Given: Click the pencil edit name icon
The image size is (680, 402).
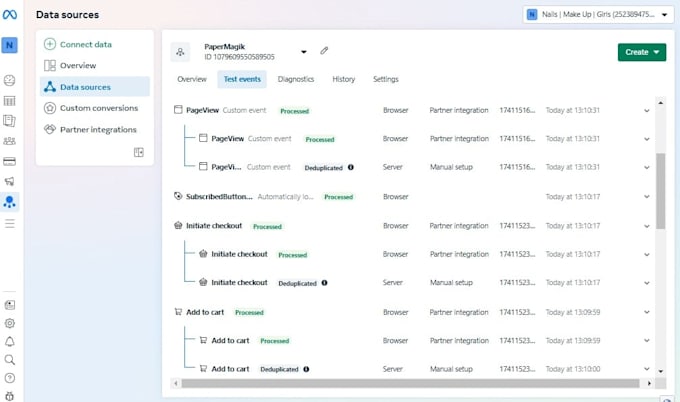Looking at the screenshot, I should [x=324, y=51].
